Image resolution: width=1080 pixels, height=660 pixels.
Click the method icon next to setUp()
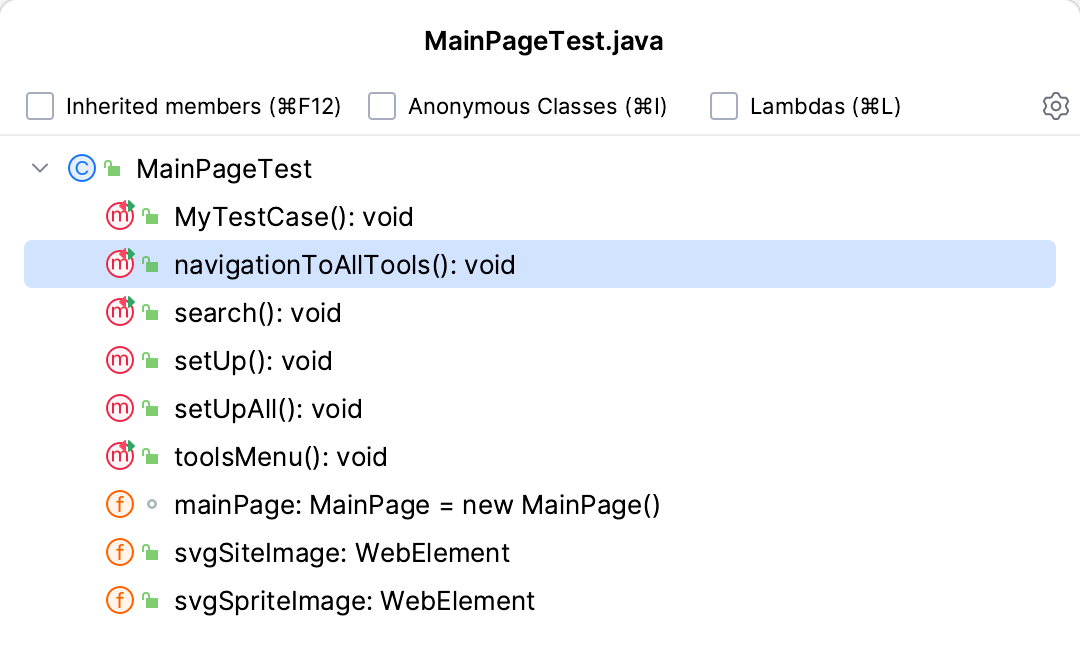(x=120, y=360)
